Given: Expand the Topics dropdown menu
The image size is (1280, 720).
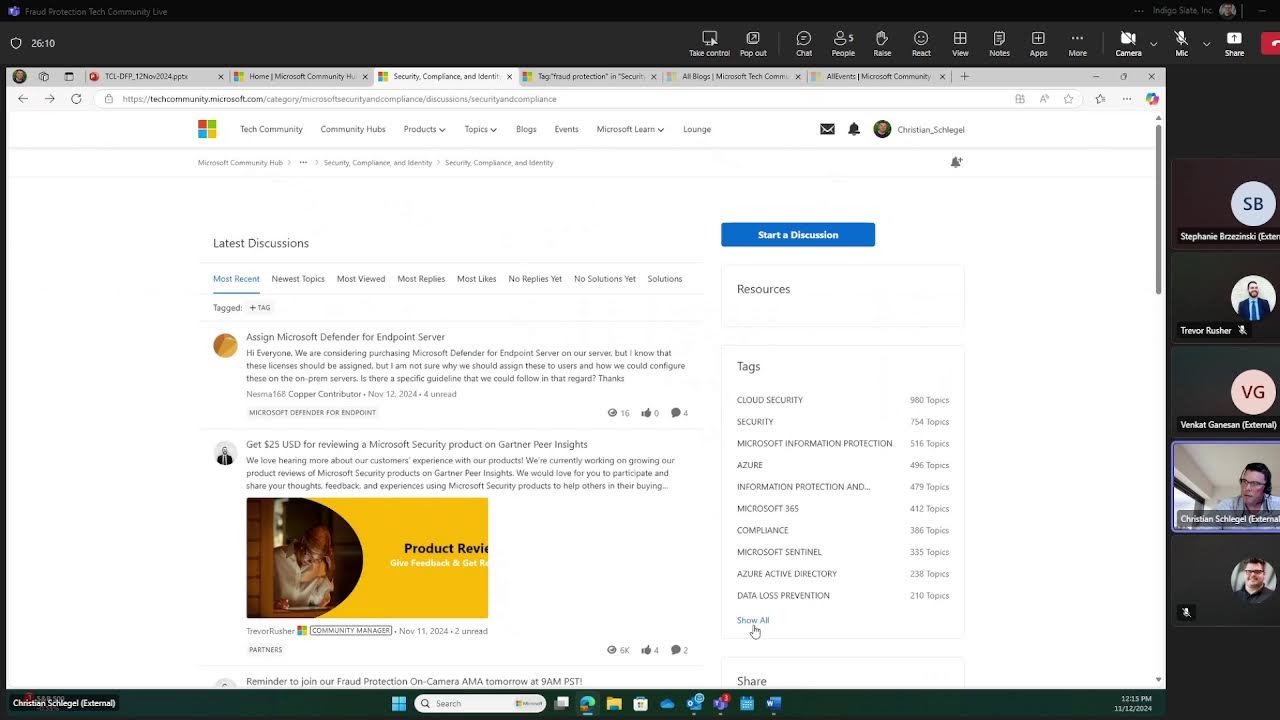Looking at the screenshot, I should pyautogui.click(x=480, y=129).
